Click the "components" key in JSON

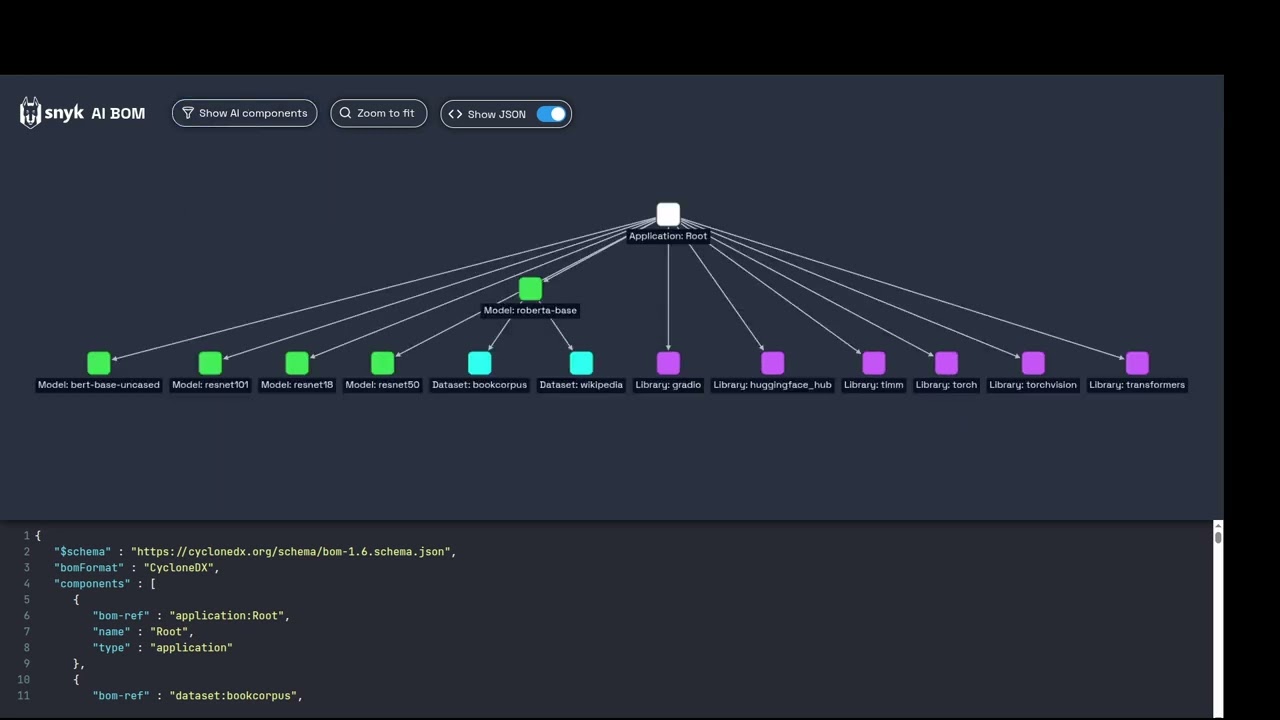pyautogui.click(x=92, y=584)
